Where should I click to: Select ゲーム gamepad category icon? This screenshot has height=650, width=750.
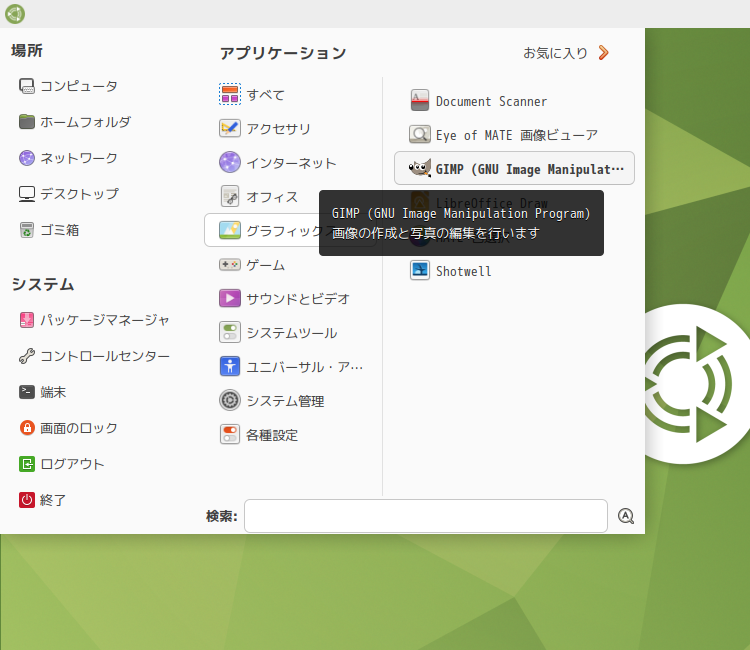click(230, 264)
